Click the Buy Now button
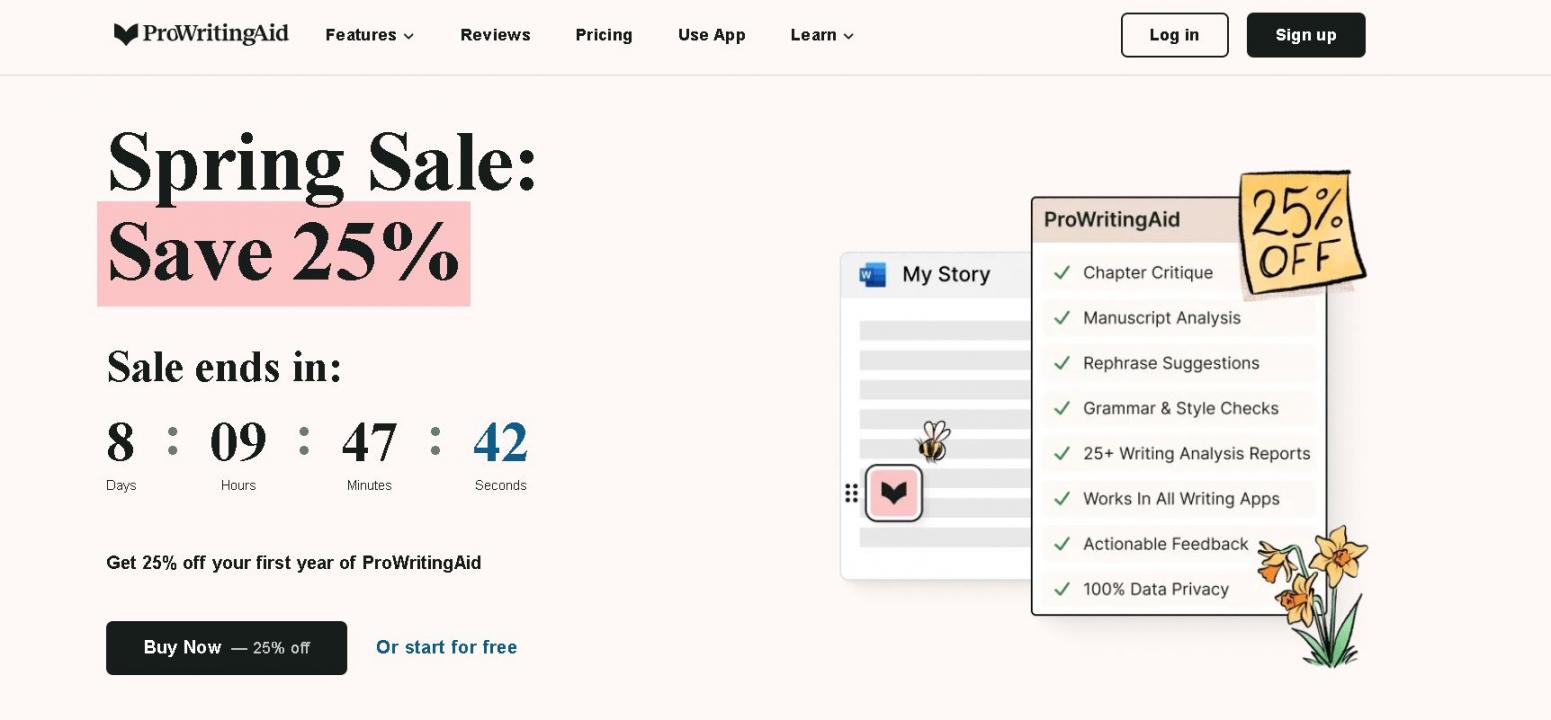 pyautogui.click(x=226, y=648)
